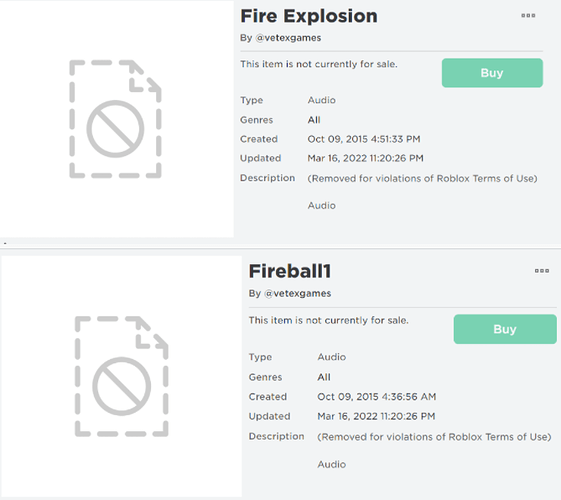Screen dimensions: 561x500
Task: Click the Buy button for Fire Explosion
Action: click(x=492, y=73)
